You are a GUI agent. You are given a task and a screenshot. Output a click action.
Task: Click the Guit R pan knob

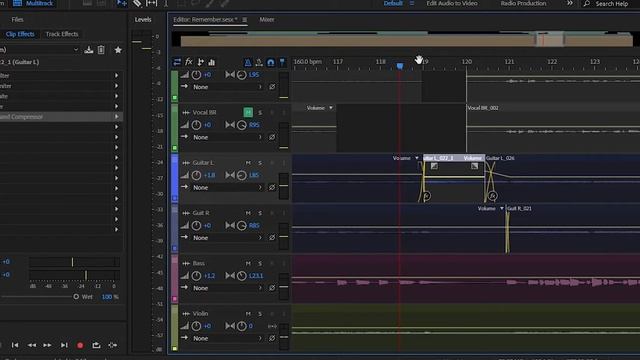point(242,225)
